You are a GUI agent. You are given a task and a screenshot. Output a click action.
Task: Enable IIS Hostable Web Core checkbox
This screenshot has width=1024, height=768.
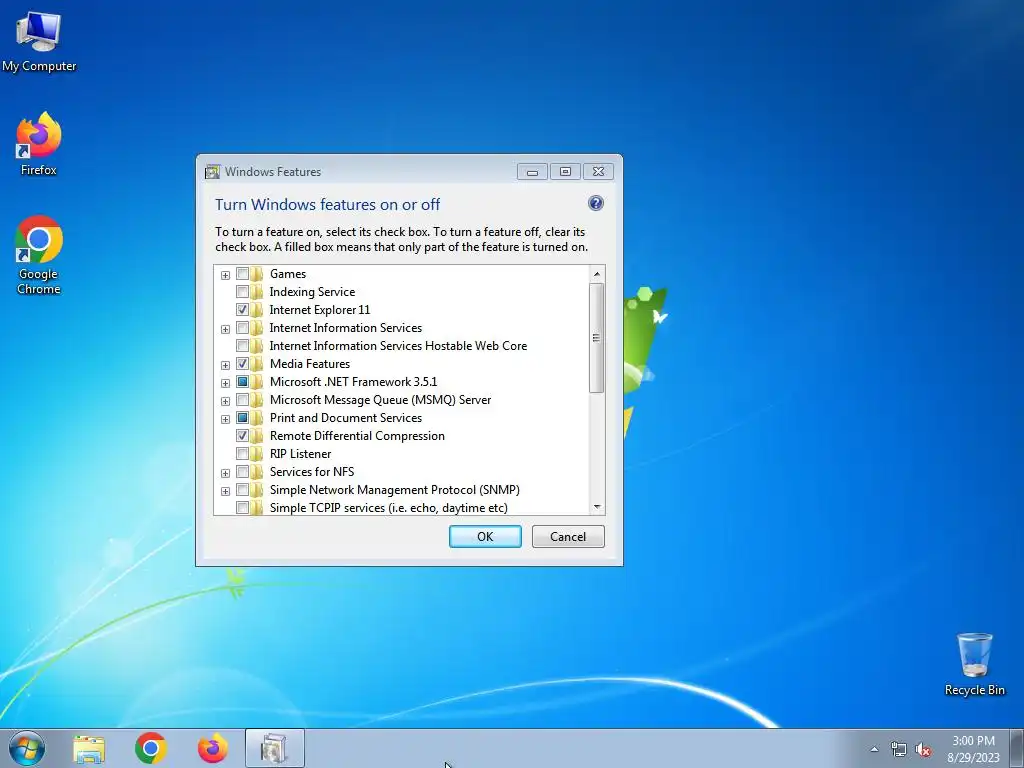[x=242, y=345]
